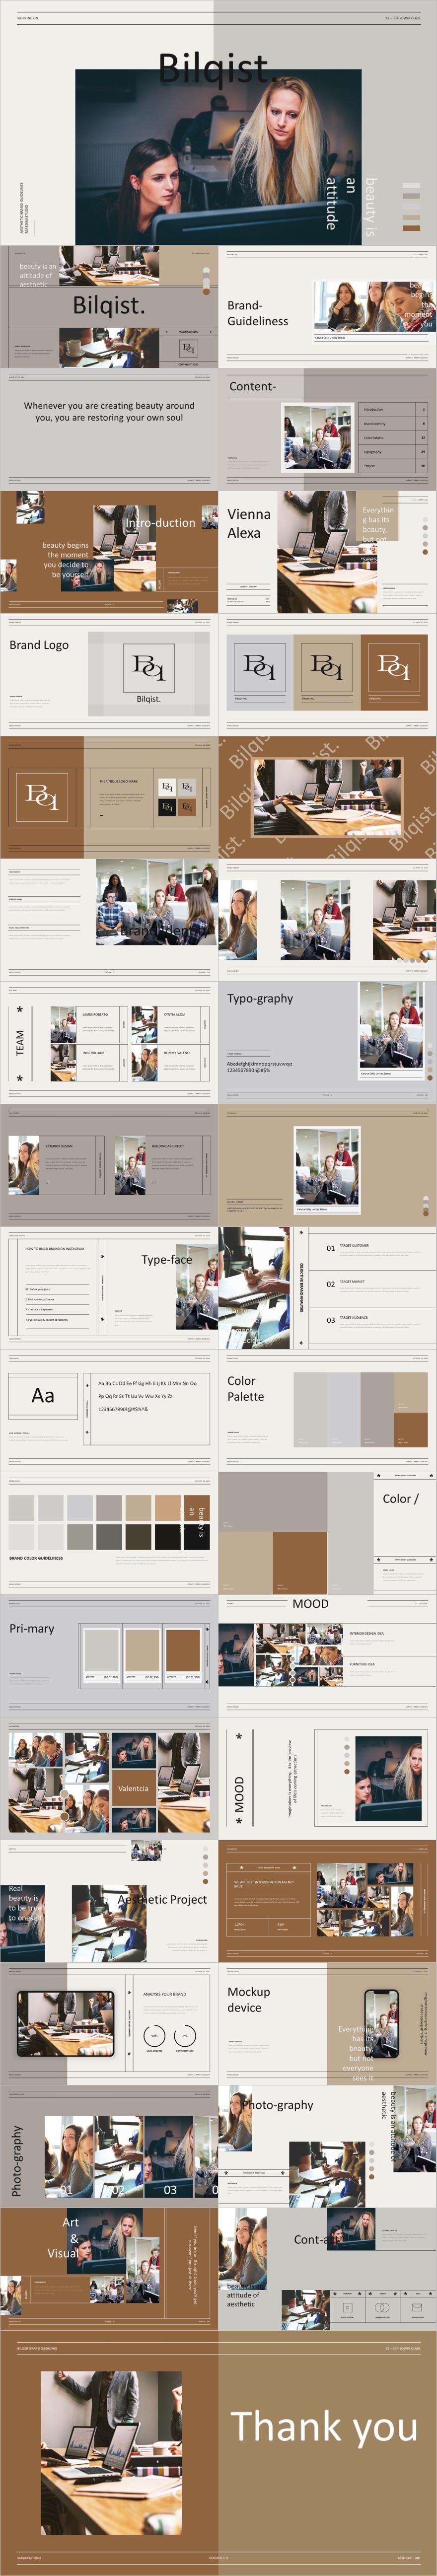Click the envelope icon on the Contact slide
Viewport: 437px width, 2576px height.
tap(416, 2307)
